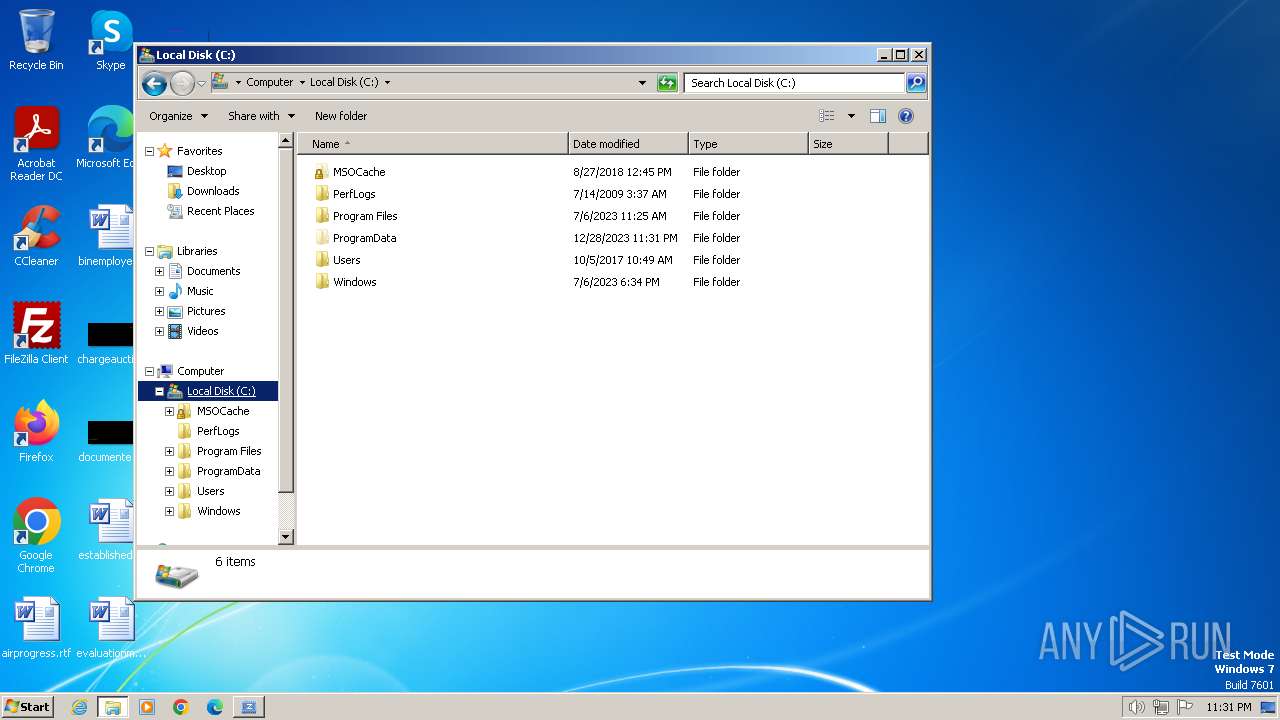The image size is (1280, 720).
Task: Open the views options dropdown arrow
Action: click(851, 116)
